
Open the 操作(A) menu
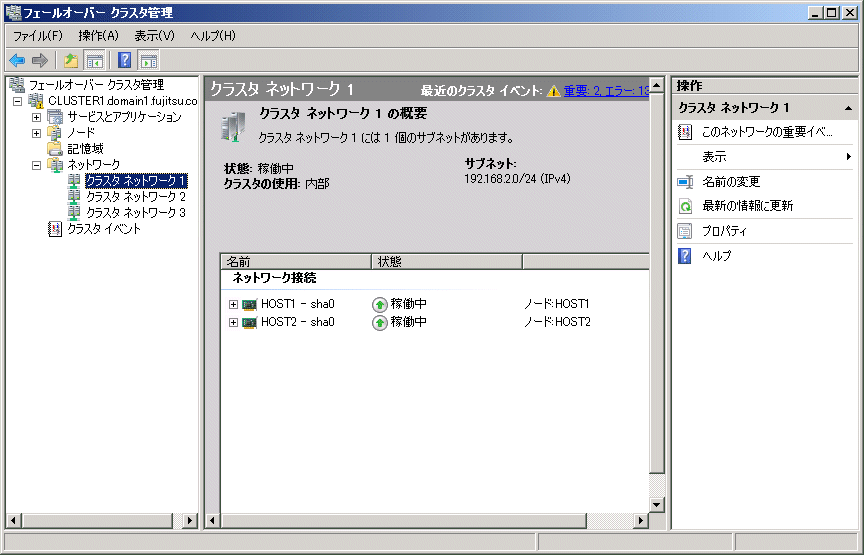[98, 36]
